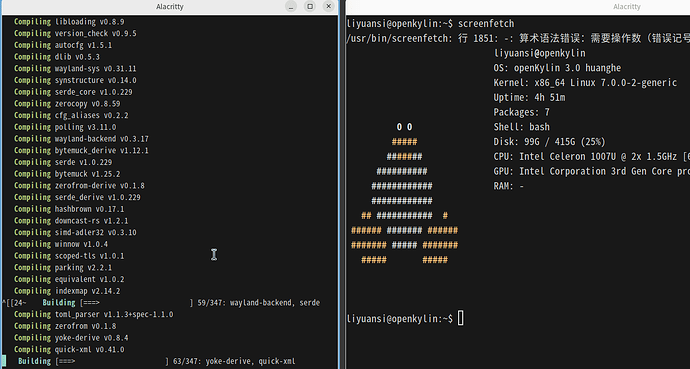Click the 'zerofrom-derive v0.1.8' line

79,186
